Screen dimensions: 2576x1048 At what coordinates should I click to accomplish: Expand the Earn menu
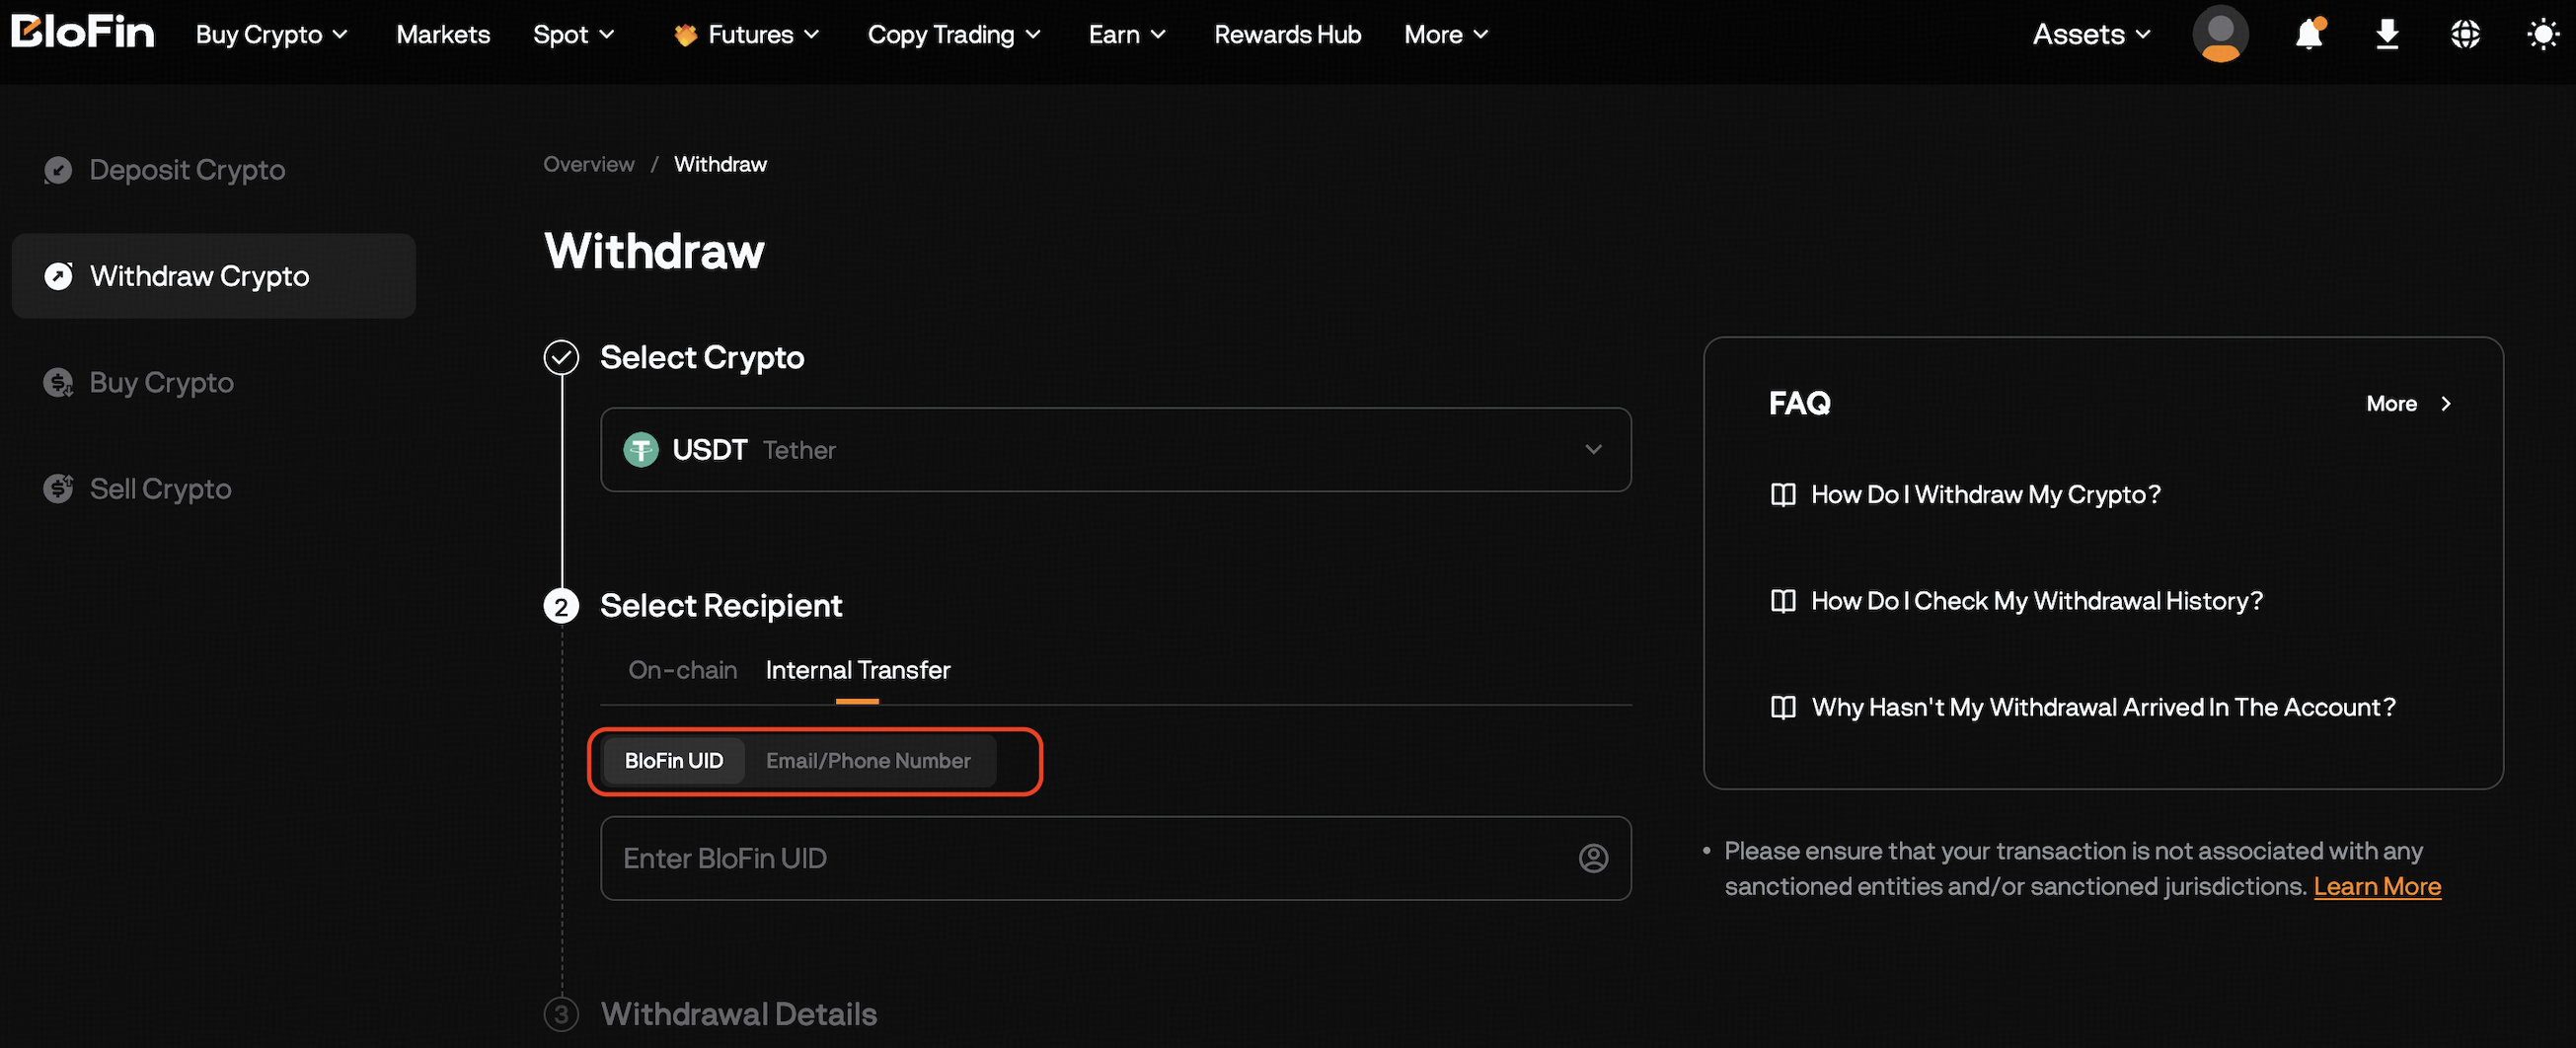click(1127, 35)
